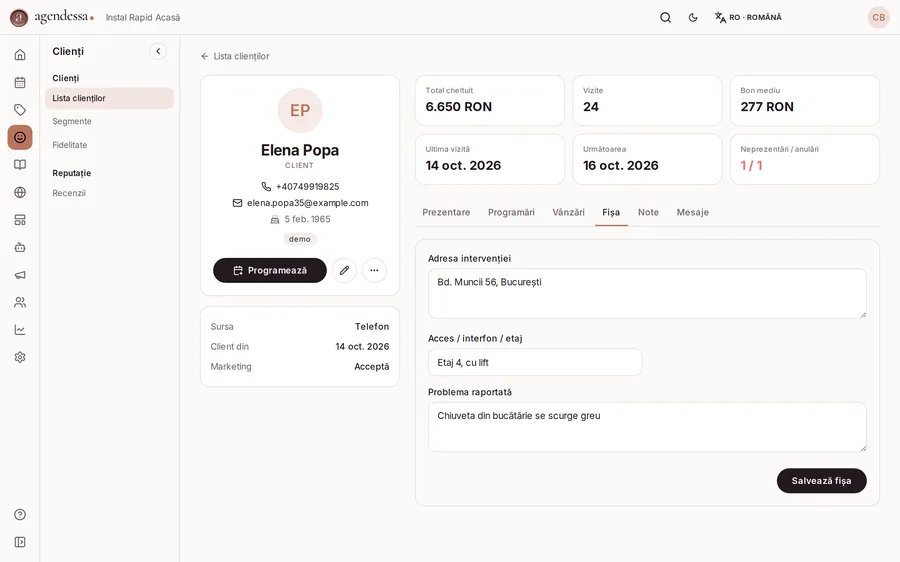The image size is (900, 562).
Task: Open the robot assistant icon in sidebar
Action: tap(20, 247)
